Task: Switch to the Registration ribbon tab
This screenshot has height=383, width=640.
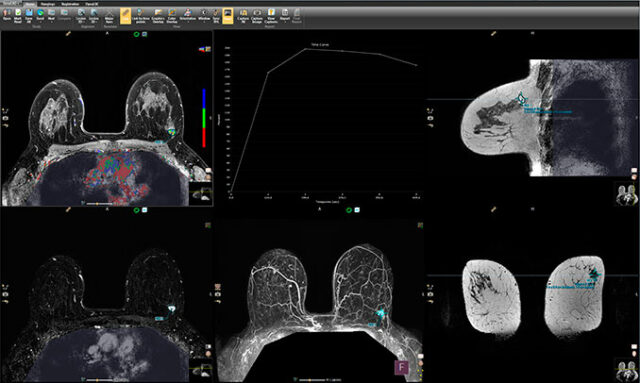Action: point(70,4)
